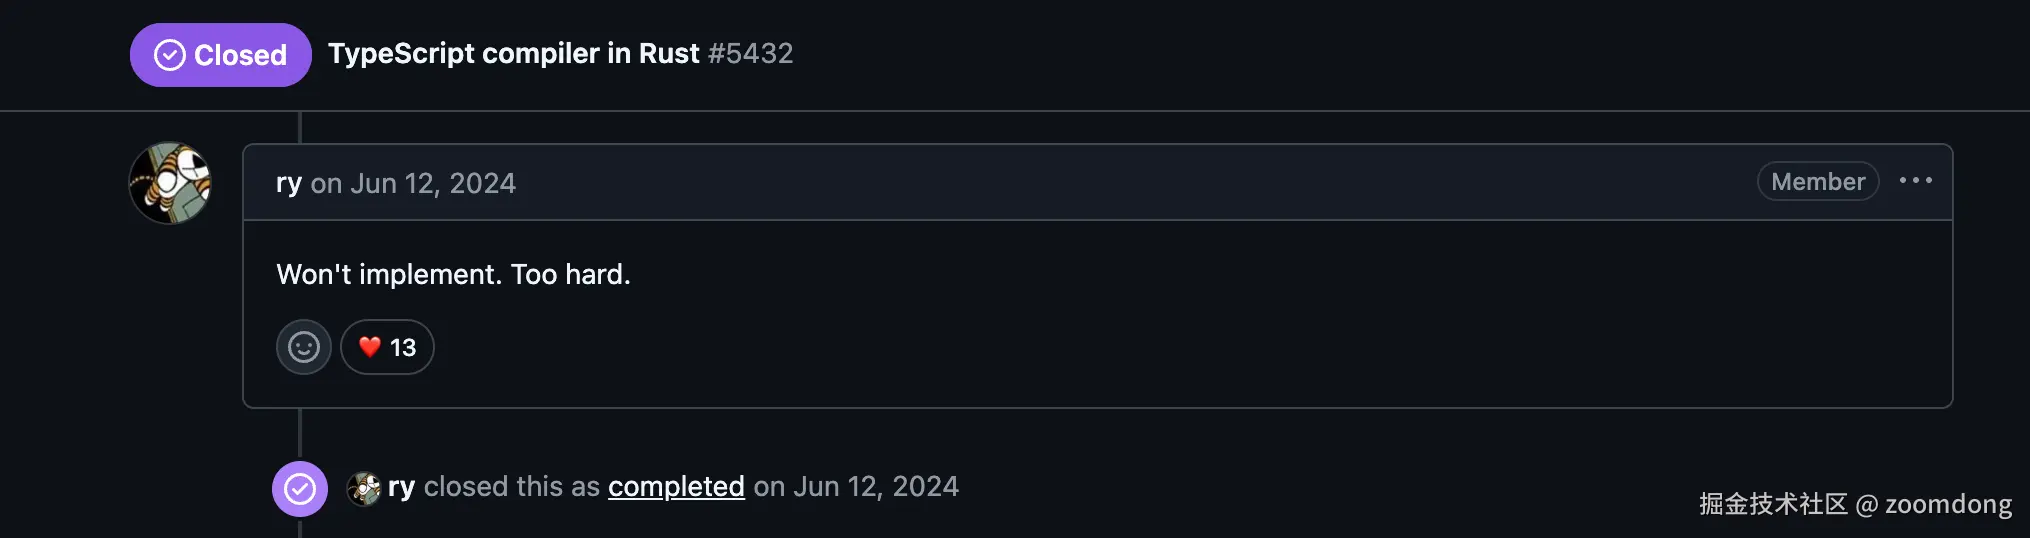Click the comment text Won't implement. Too hard.
Image resolution: width=2030 pixels, height=538 pixels.
453,274
